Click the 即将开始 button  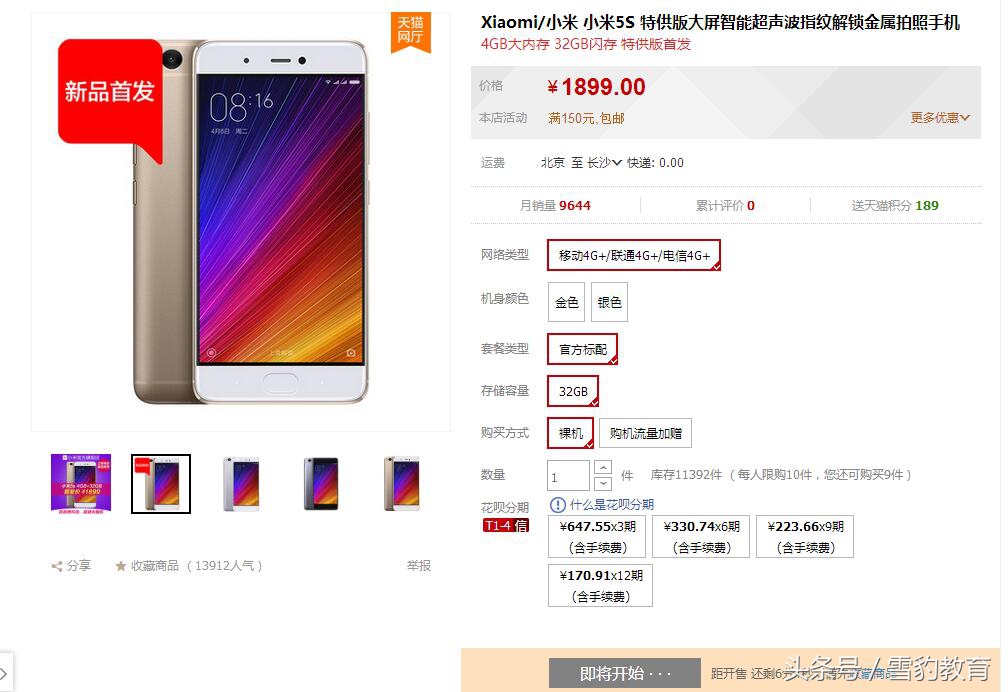624,673
